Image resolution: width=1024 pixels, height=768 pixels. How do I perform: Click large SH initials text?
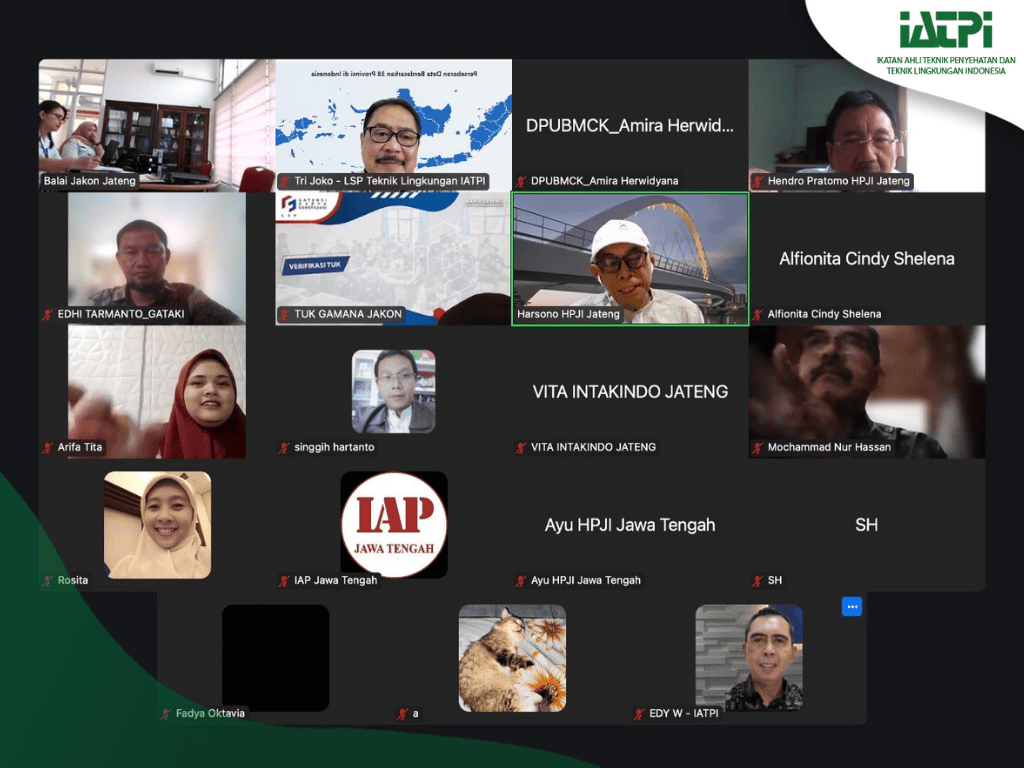pyautogui.click(x=867, y=525)
